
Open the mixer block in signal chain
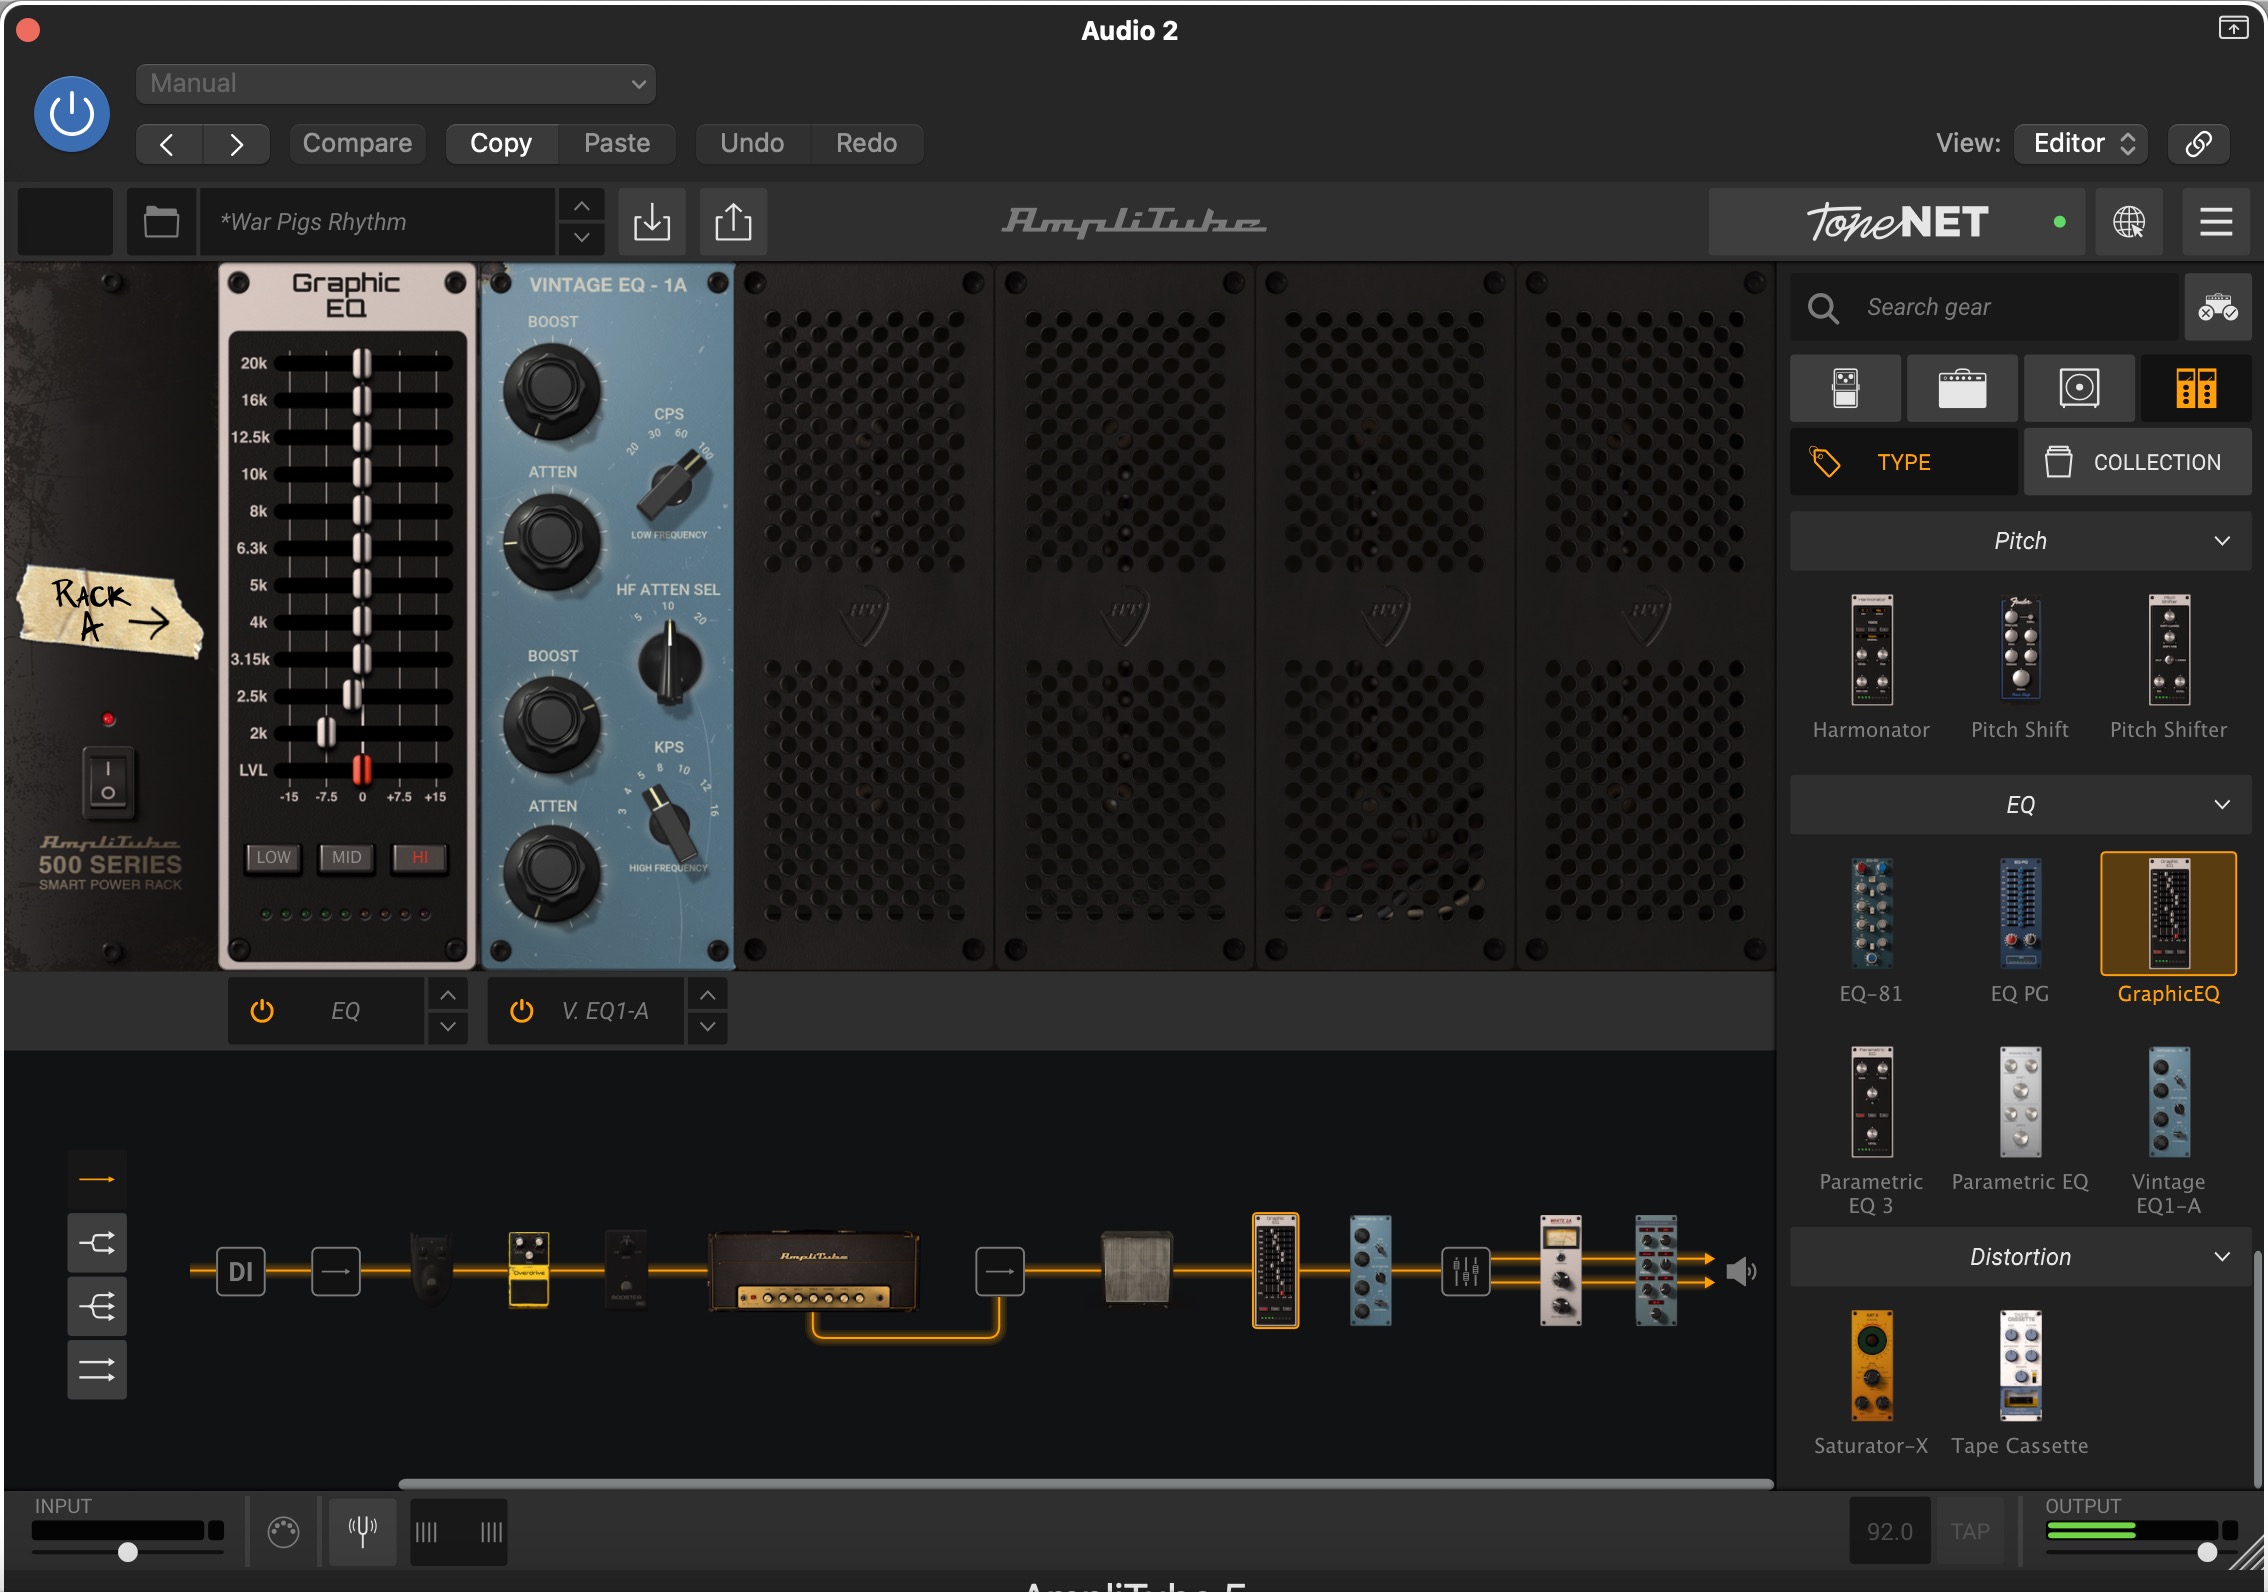click(1466, 1272)
